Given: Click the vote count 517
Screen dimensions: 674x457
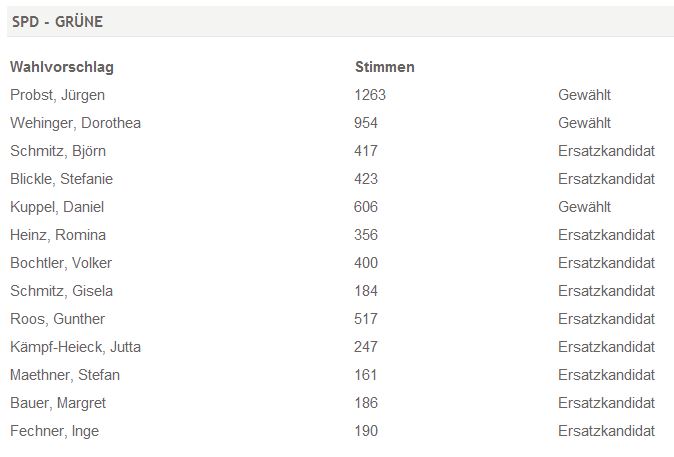Looking at the screenshot, I should tap(366, 319).
